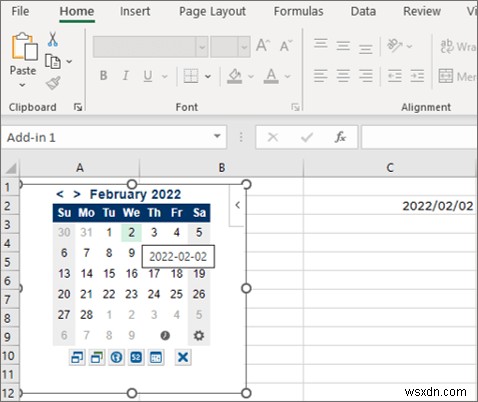
Task: Click Increase Font Size icon
Action: click(x=263, y=45)
